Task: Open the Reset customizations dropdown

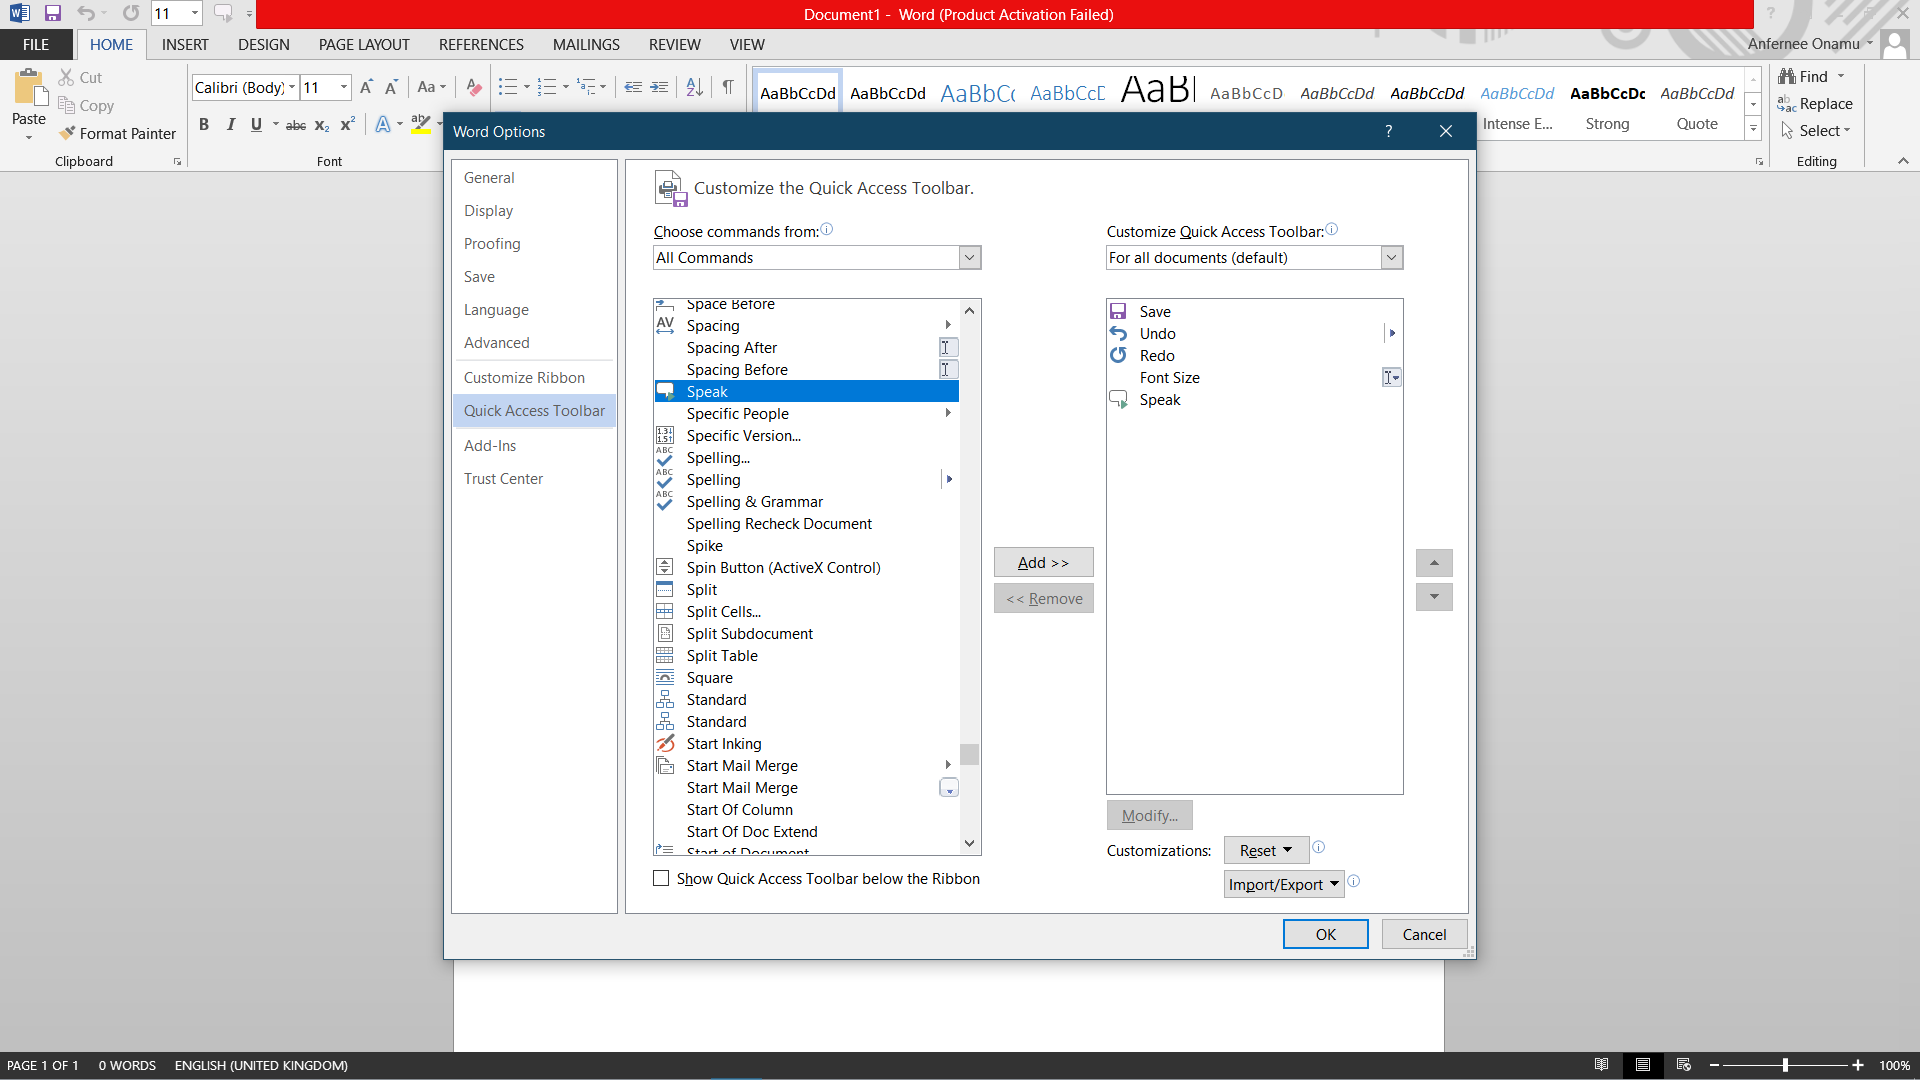Action: pyautogui.click(x=1266, y=850)
